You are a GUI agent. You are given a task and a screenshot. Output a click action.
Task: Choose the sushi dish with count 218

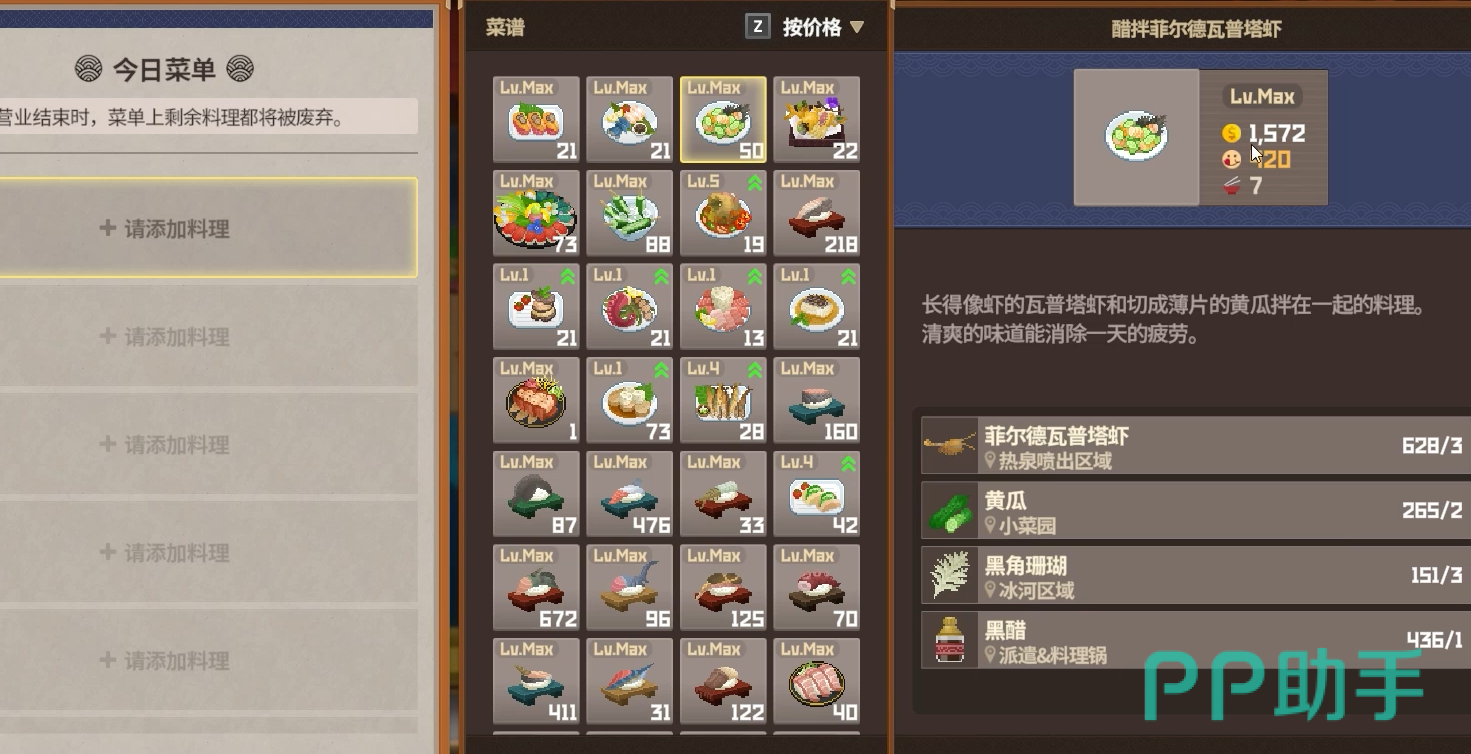[x=816, y=213]
